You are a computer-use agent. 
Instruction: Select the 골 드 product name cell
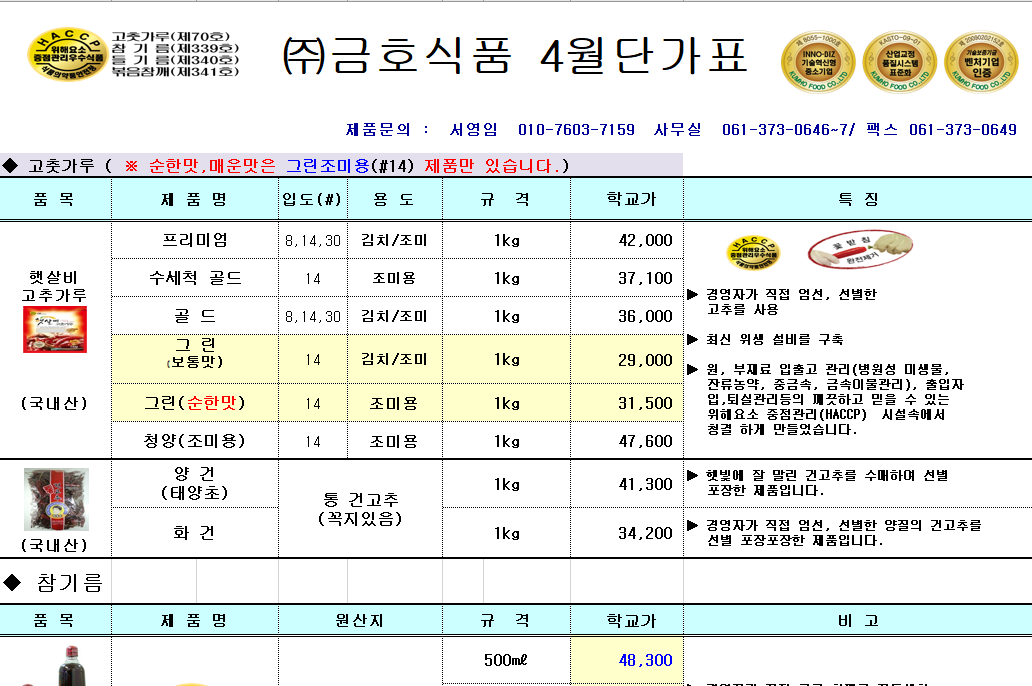click(x=195, y=316)
